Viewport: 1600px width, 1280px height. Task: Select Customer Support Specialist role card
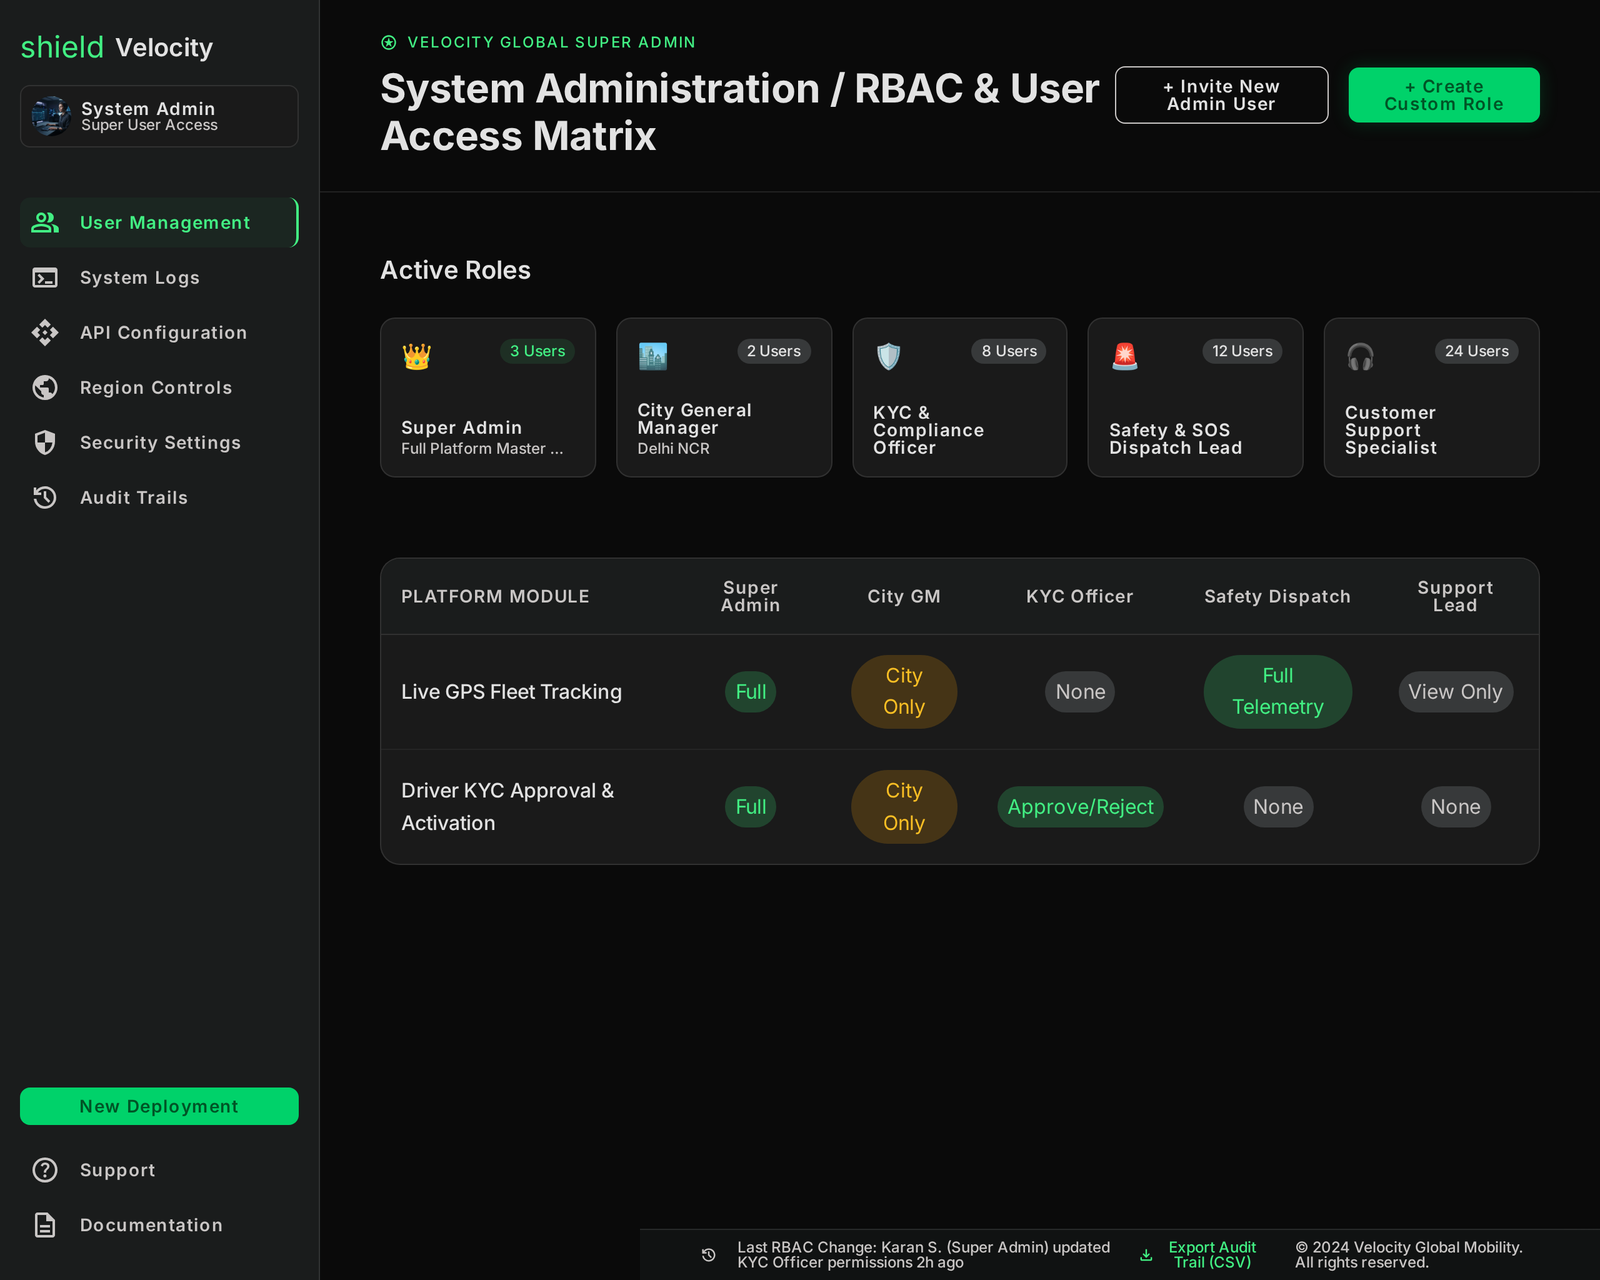point(1431,397)
